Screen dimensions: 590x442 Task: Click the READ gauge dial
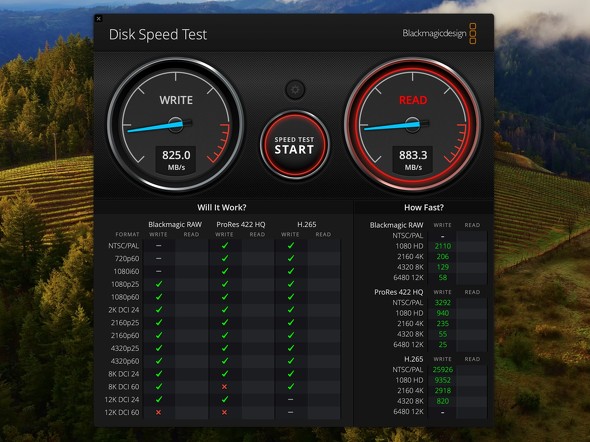click(x=413, y=125)
